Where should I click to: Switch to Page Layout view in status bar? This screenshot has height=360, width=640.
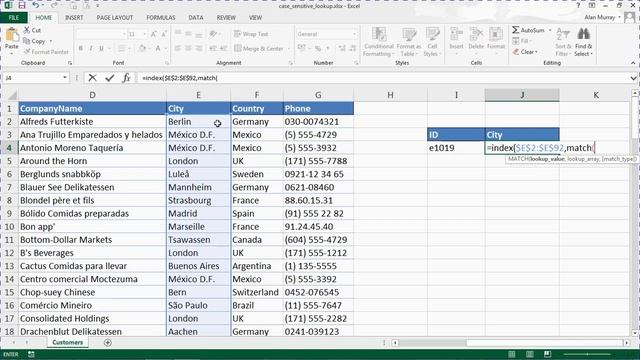coord(530,354)
